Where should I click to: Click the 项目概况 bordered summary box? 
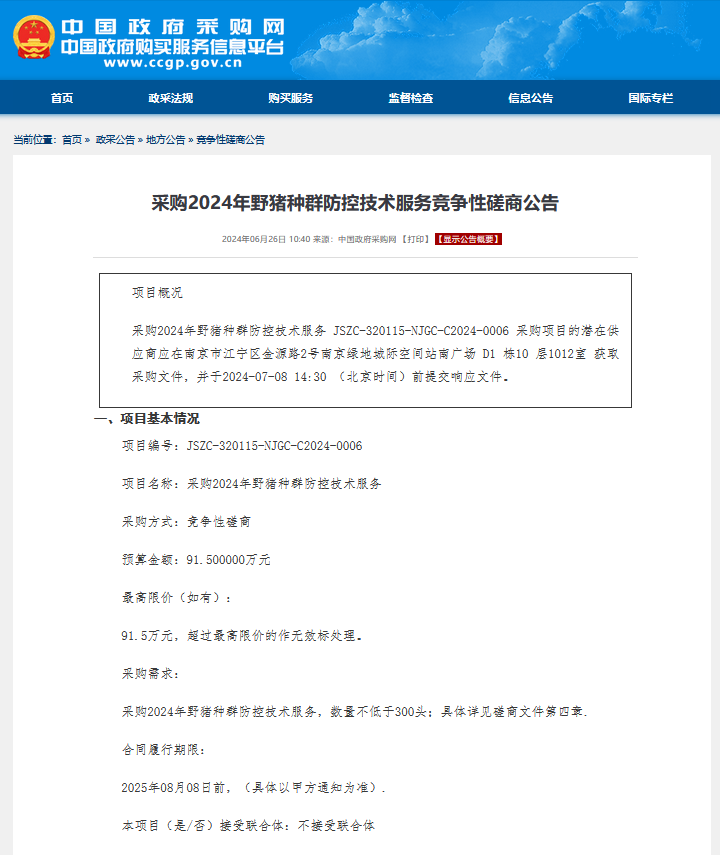pyautogui.click(x=365, y=340)
